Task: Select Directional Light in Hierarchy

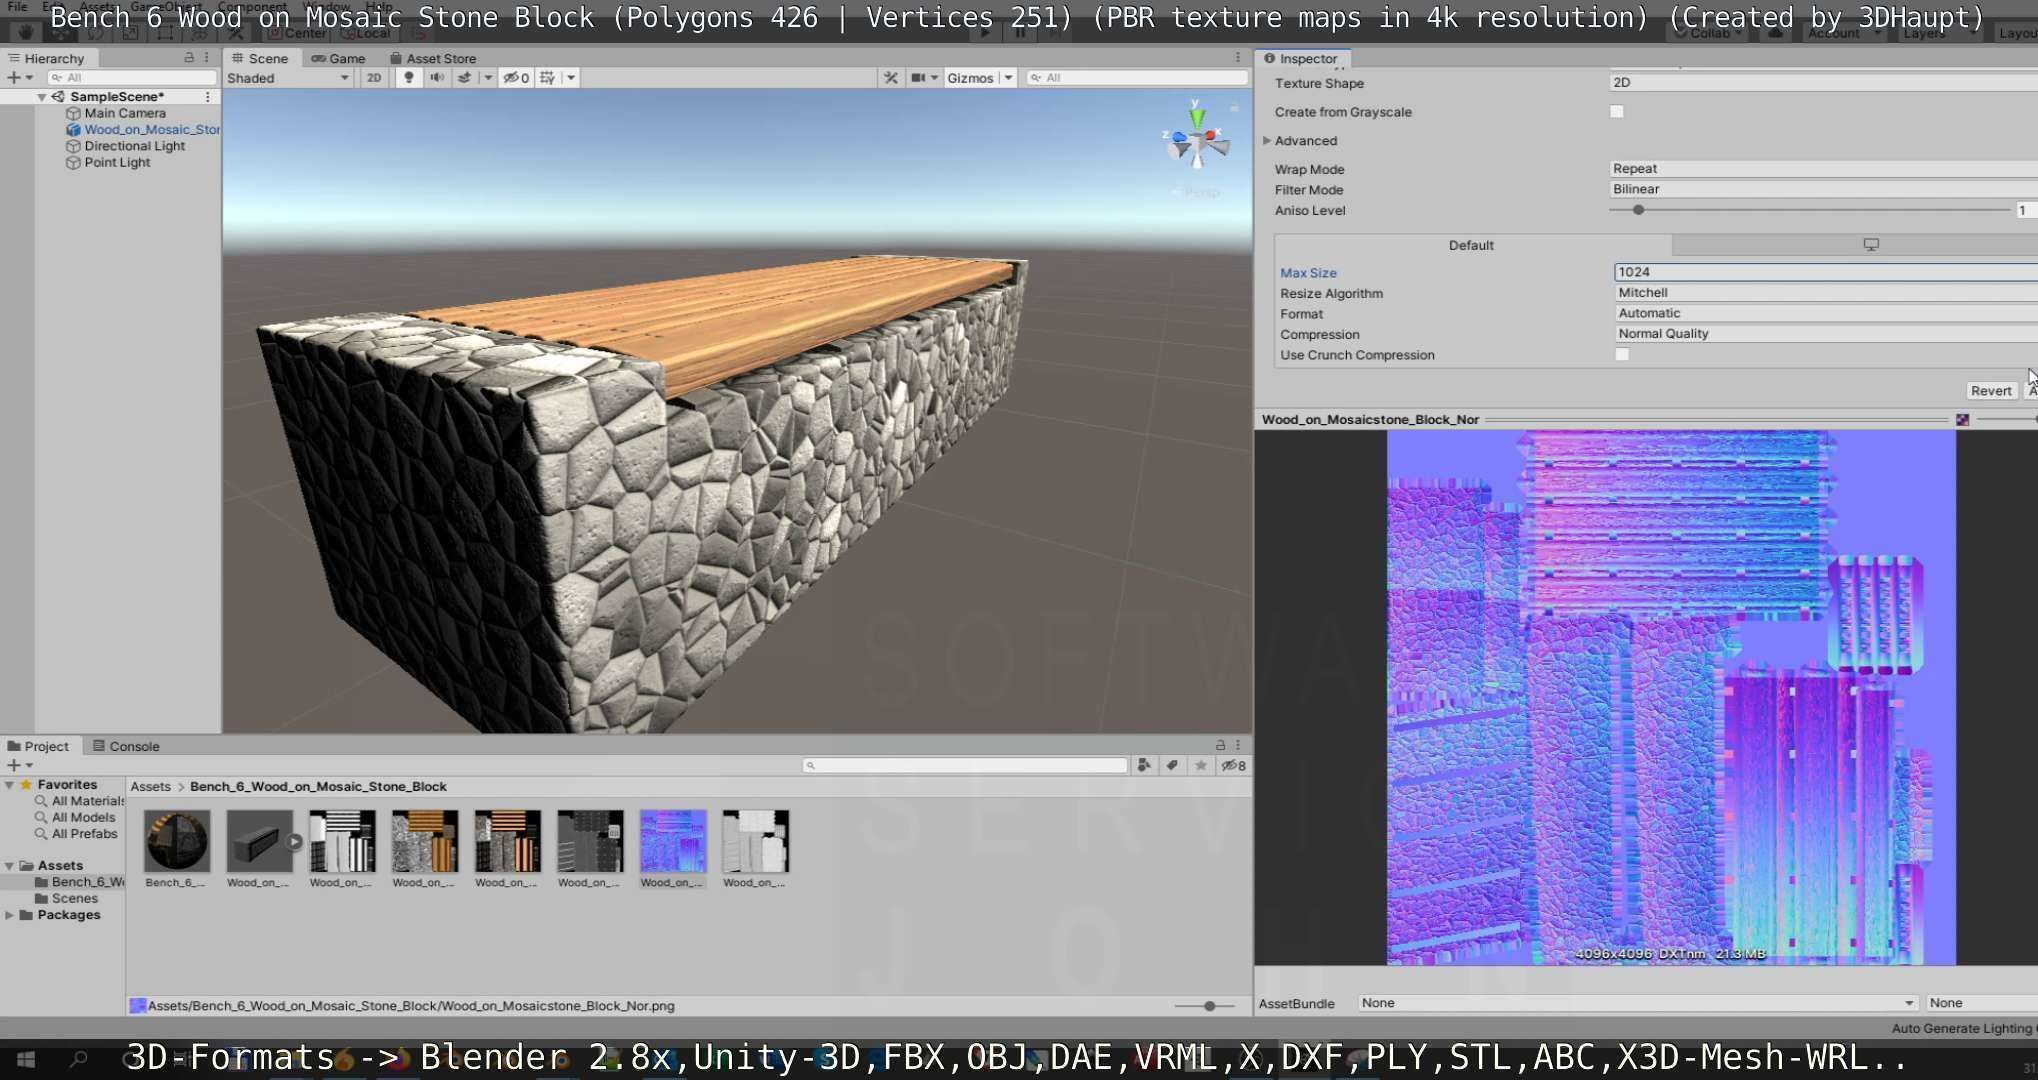Action: (x=135, y=146)
